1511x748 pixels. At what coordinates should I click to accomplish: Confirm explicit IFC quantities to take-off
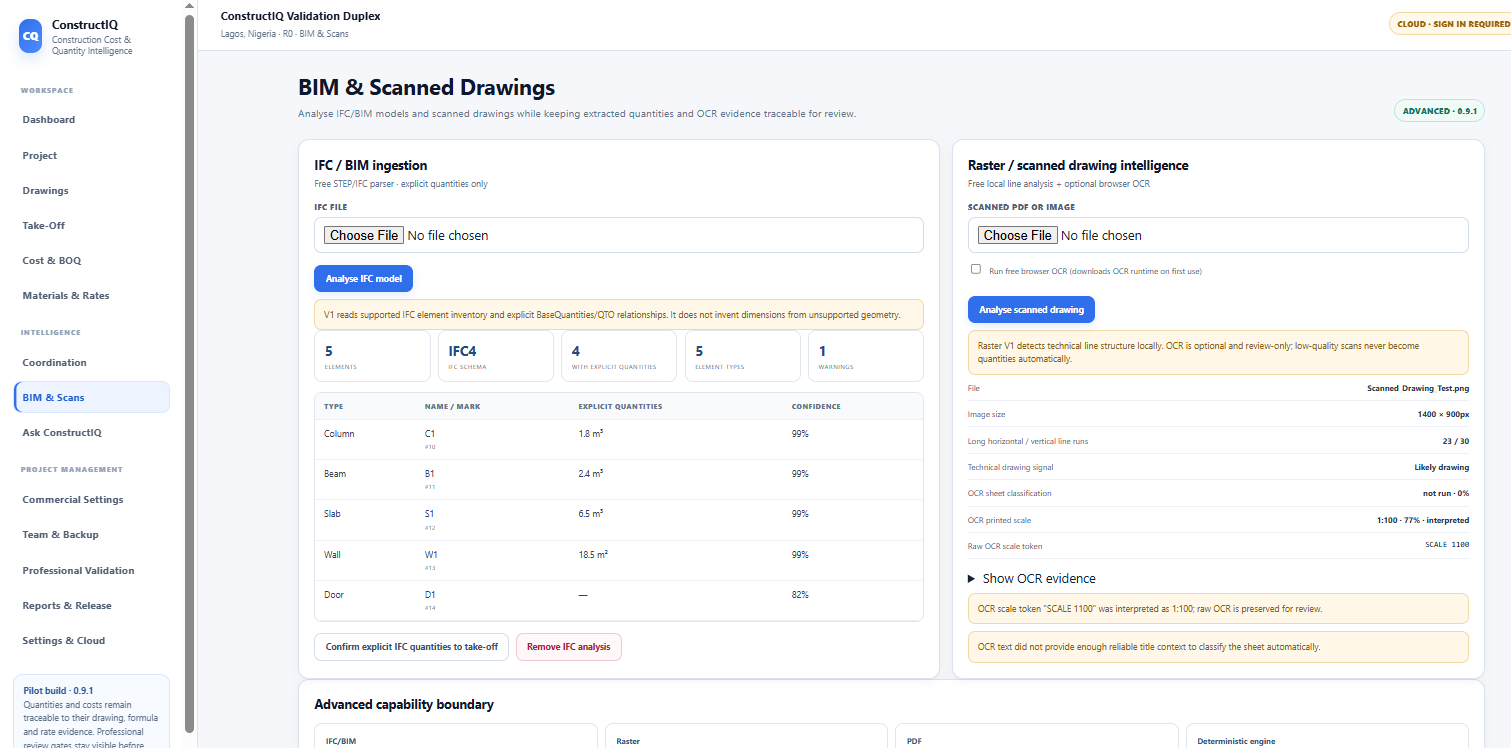[412, 647]
